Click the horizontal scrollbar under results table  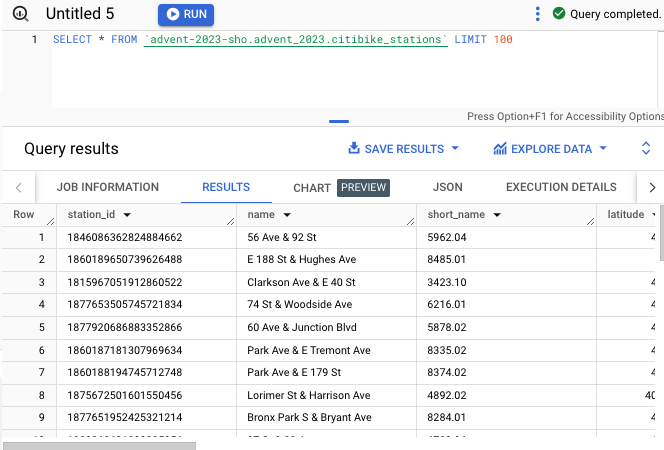click(x=100, y=446)
